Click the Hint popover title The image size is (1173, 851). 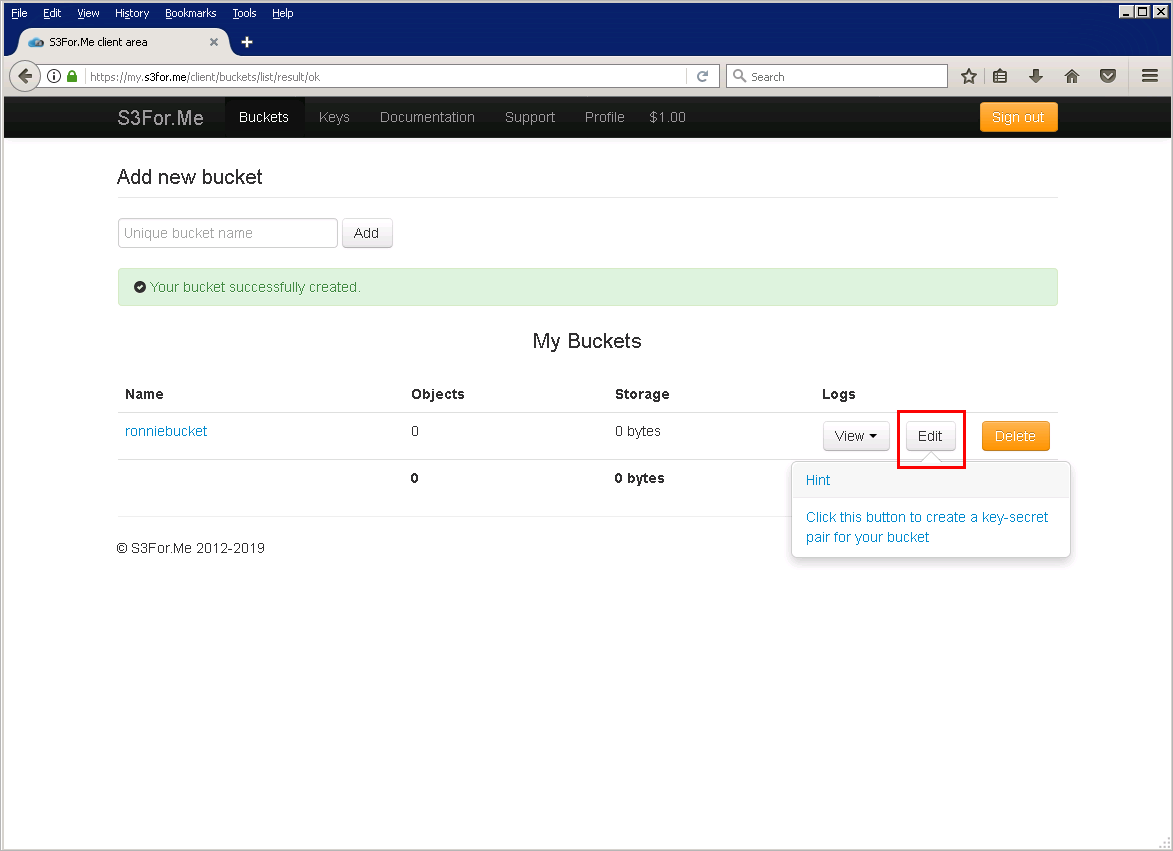[x=818, y=480]
